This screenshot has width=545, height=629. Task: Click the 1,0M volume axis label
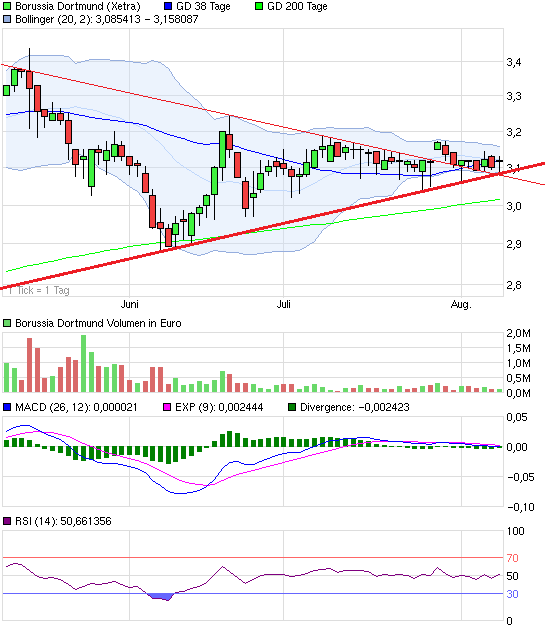pos(518,363)
